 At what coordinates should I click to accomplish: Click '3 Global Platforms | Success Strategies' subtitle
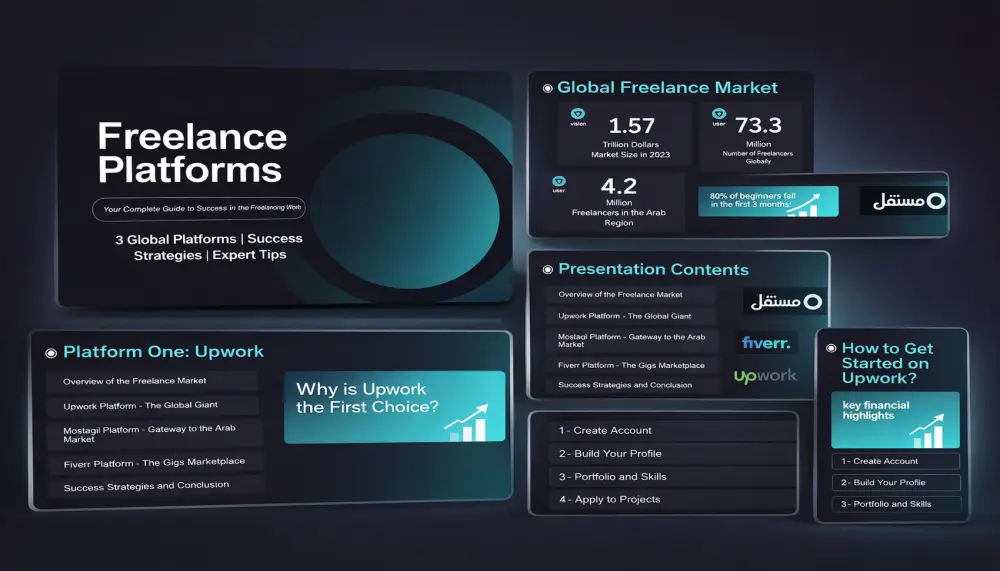coord(209,247)
